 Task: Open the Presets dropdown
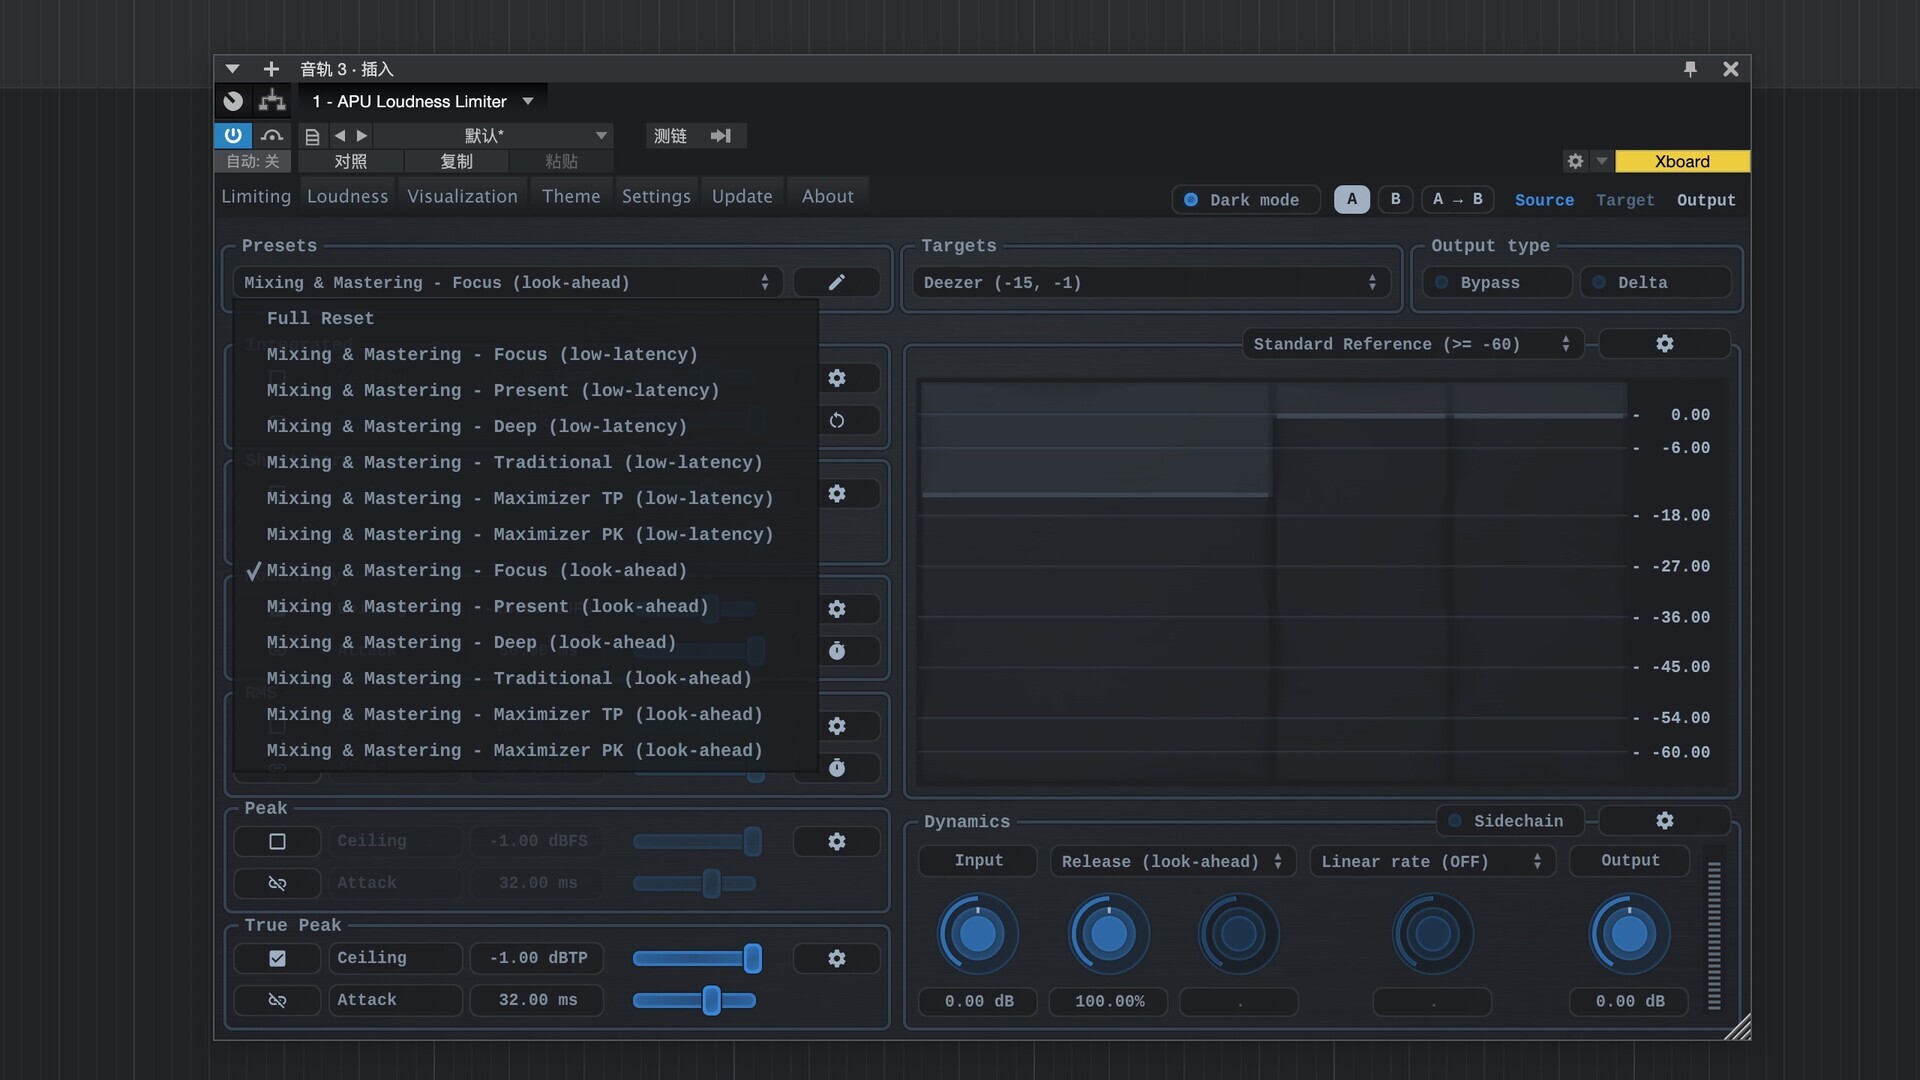(507, 283)
